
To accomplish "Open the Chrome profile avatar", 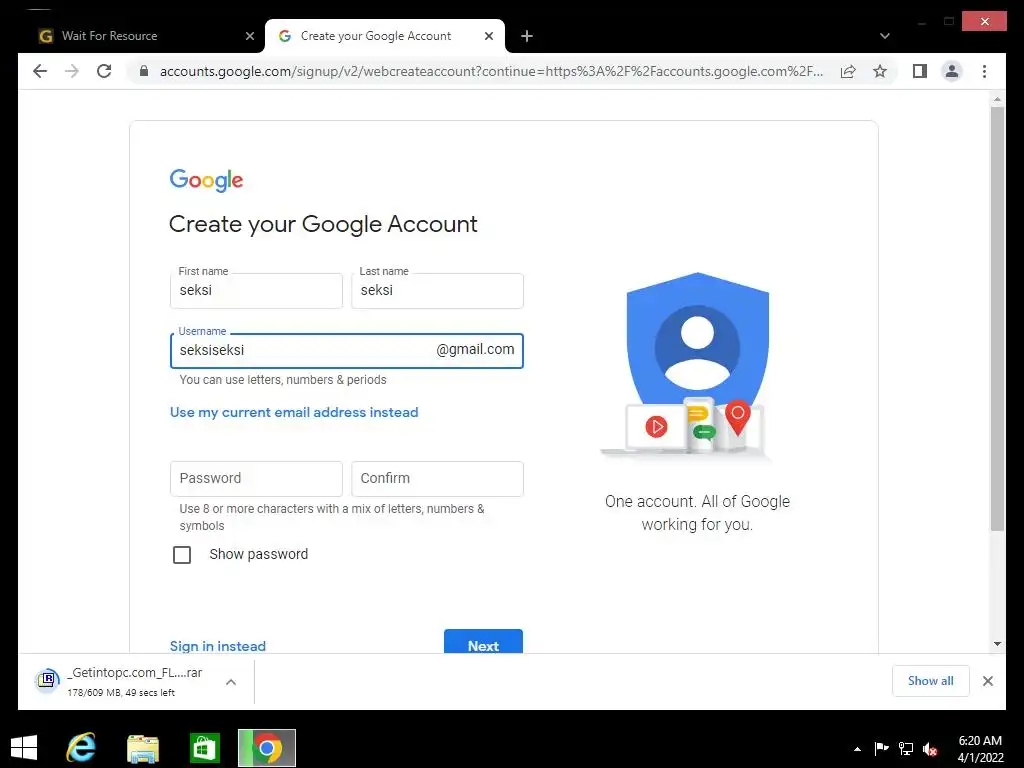I will pos(952,71).
